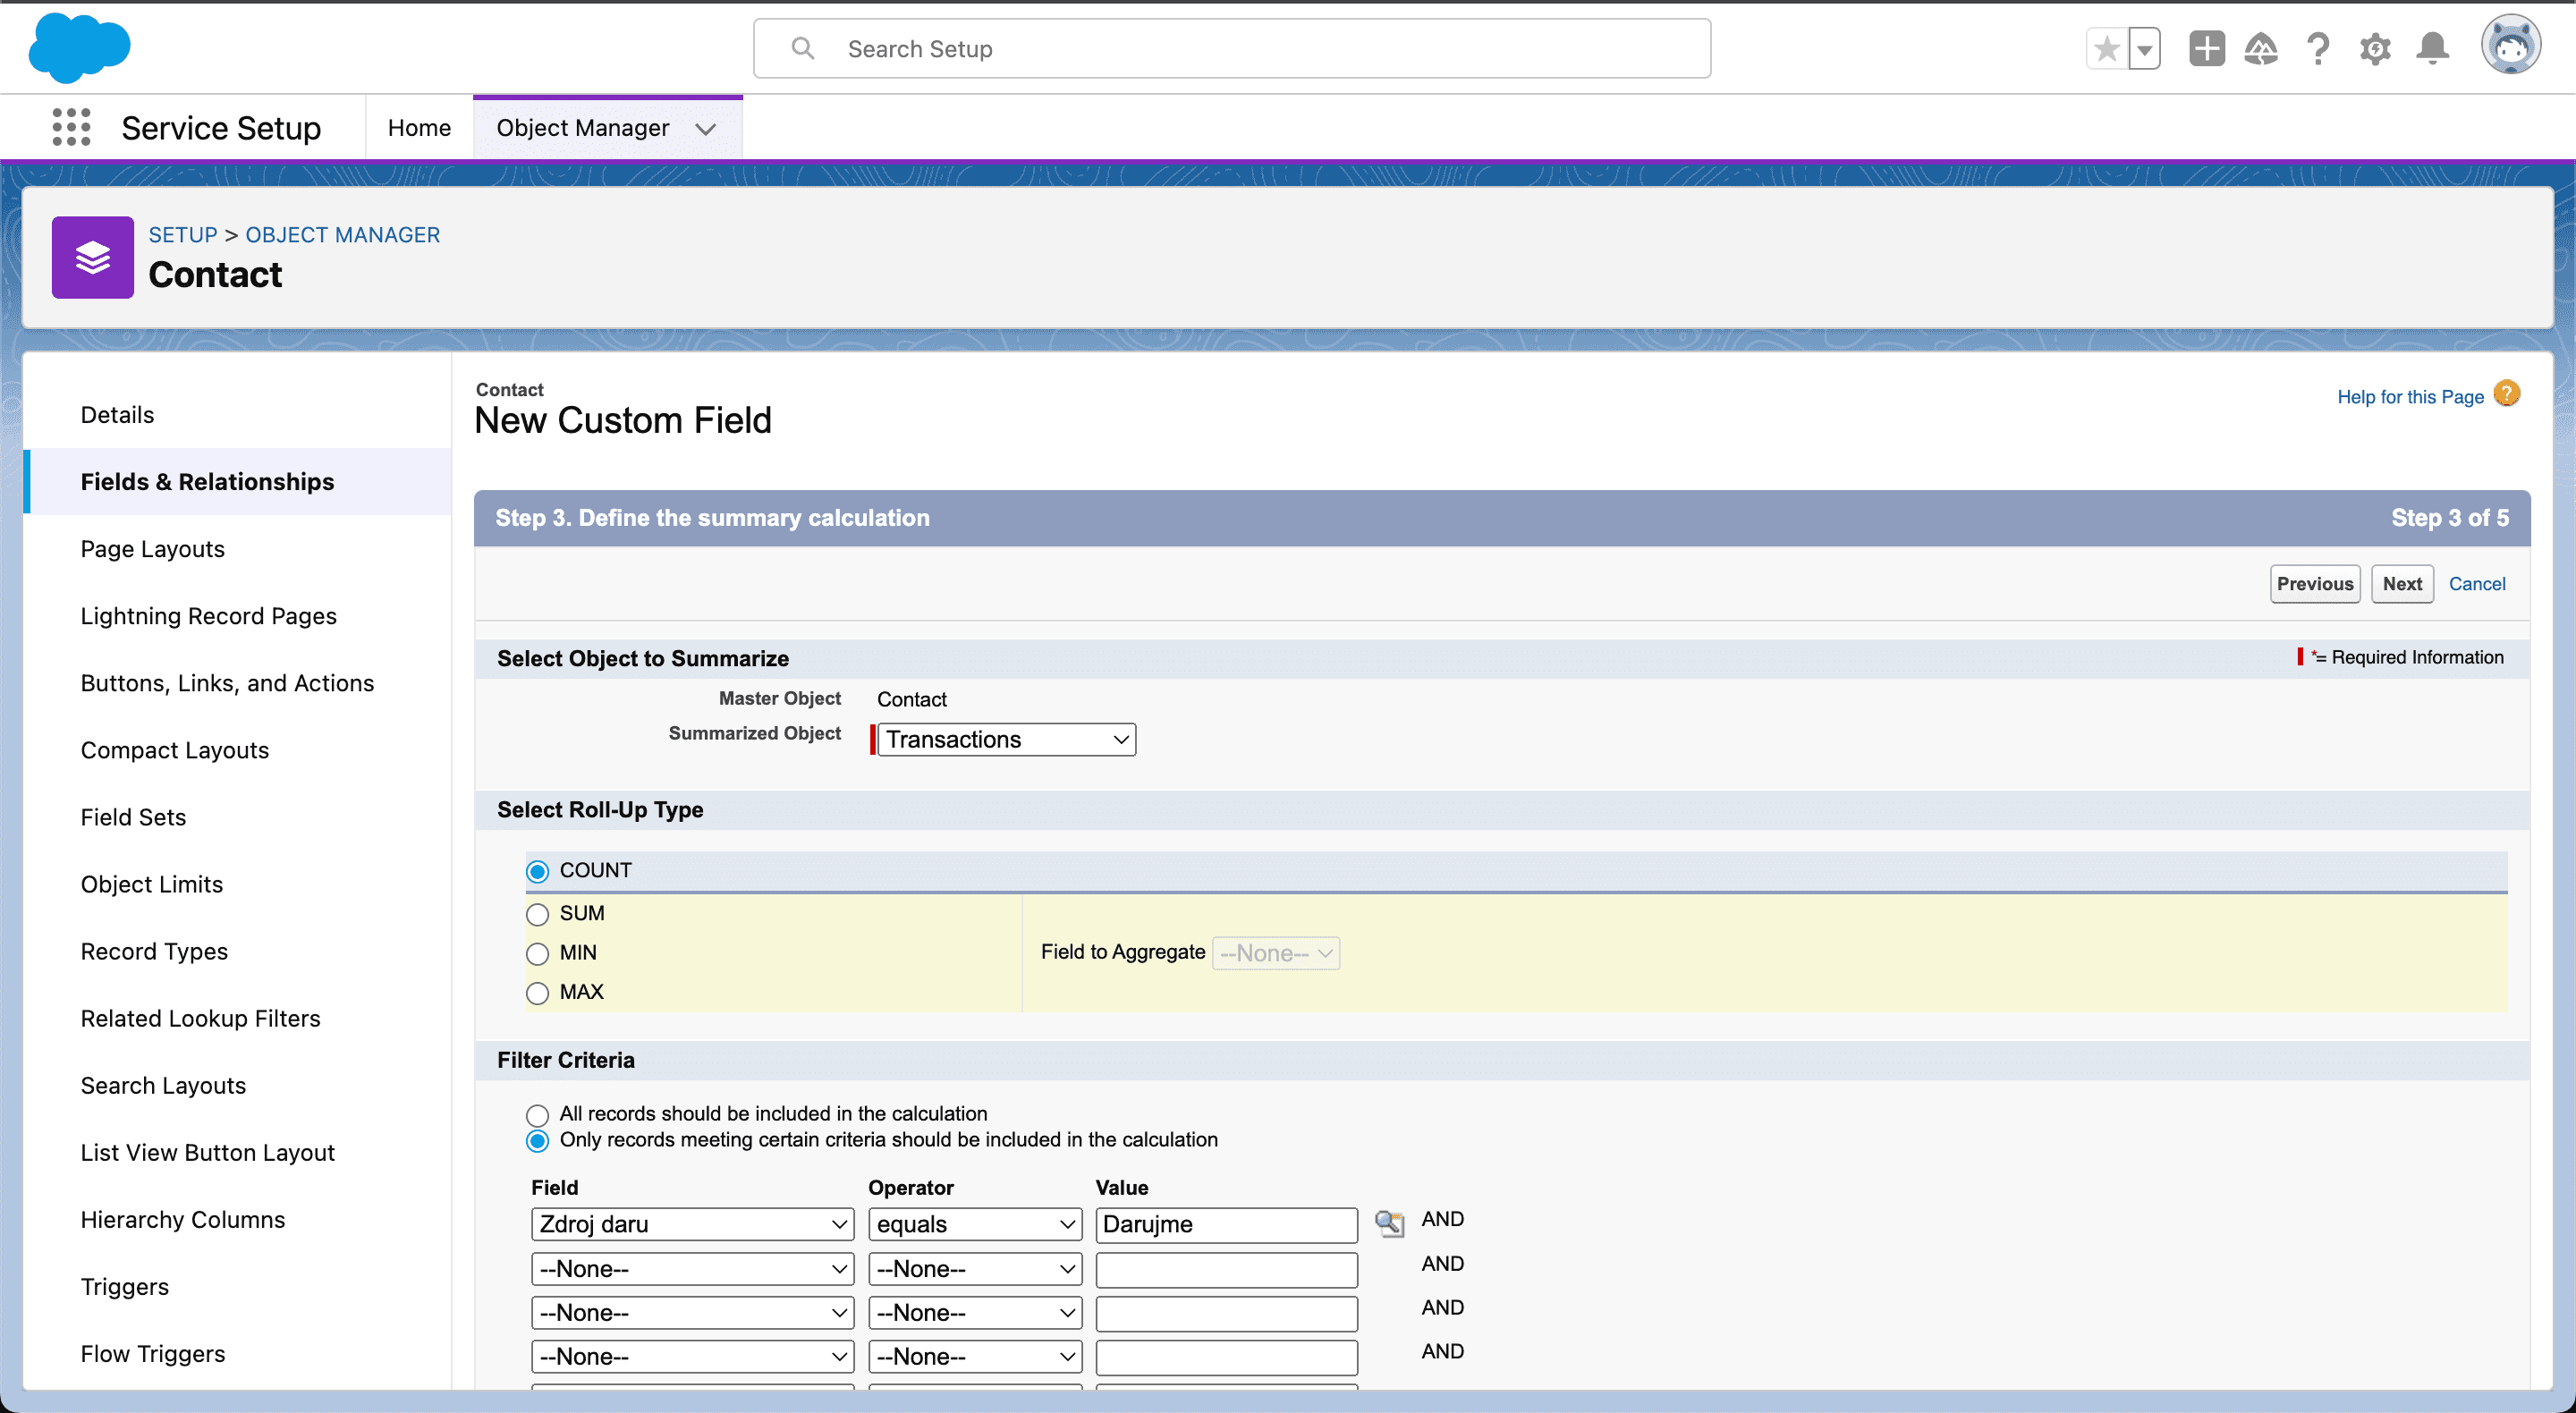2576x1413 pixels.
Task: Click the Previous button
Action: click(x=2315, y=583)
